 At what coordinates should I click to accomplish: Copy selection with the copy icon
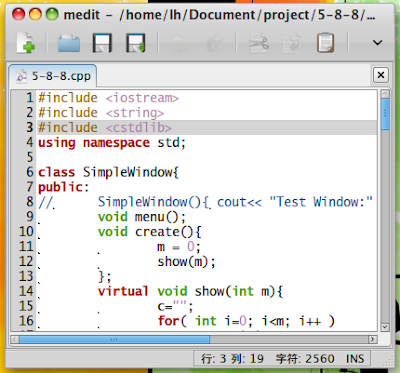(x=292, y=43)
